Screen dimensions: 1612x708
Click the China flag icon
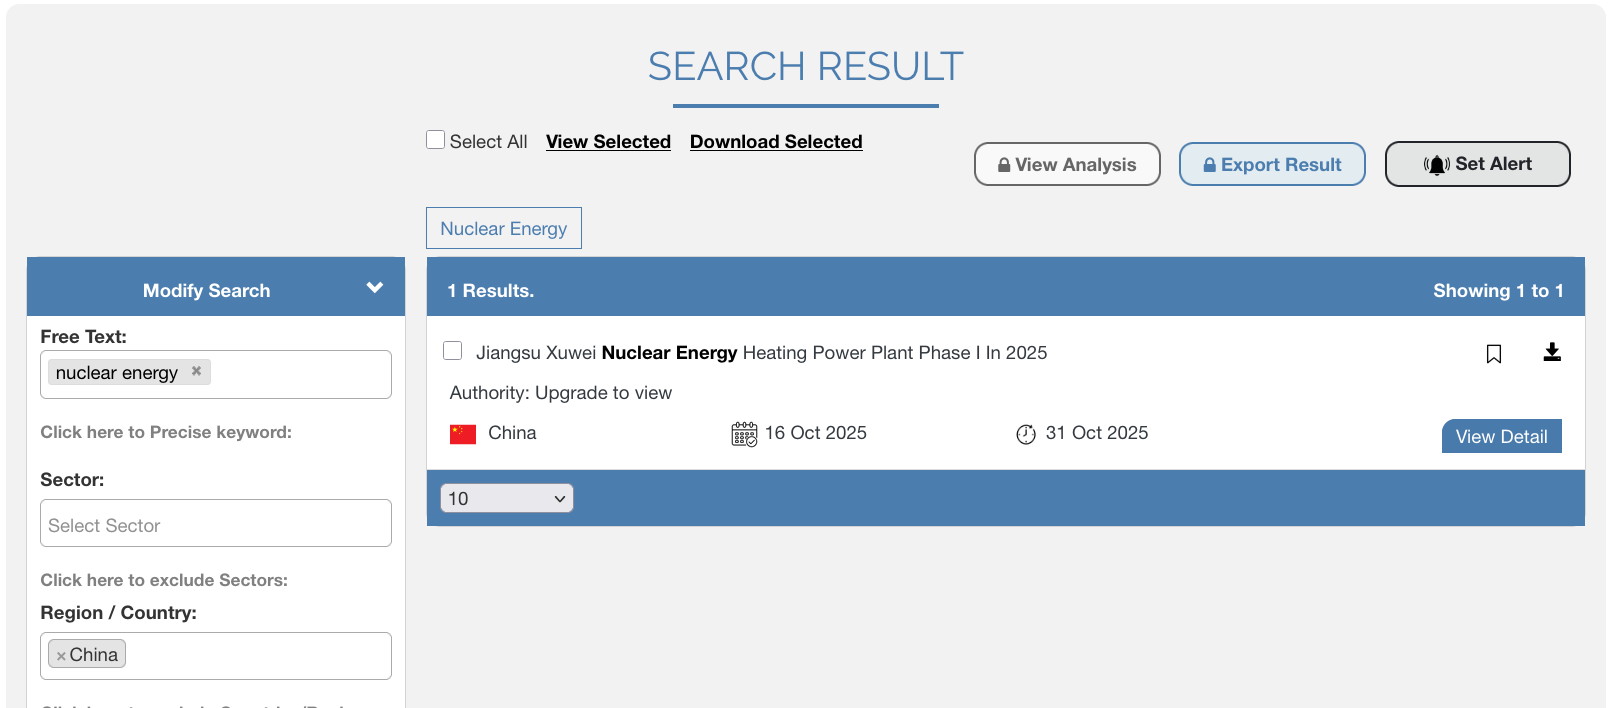point(463,434)
